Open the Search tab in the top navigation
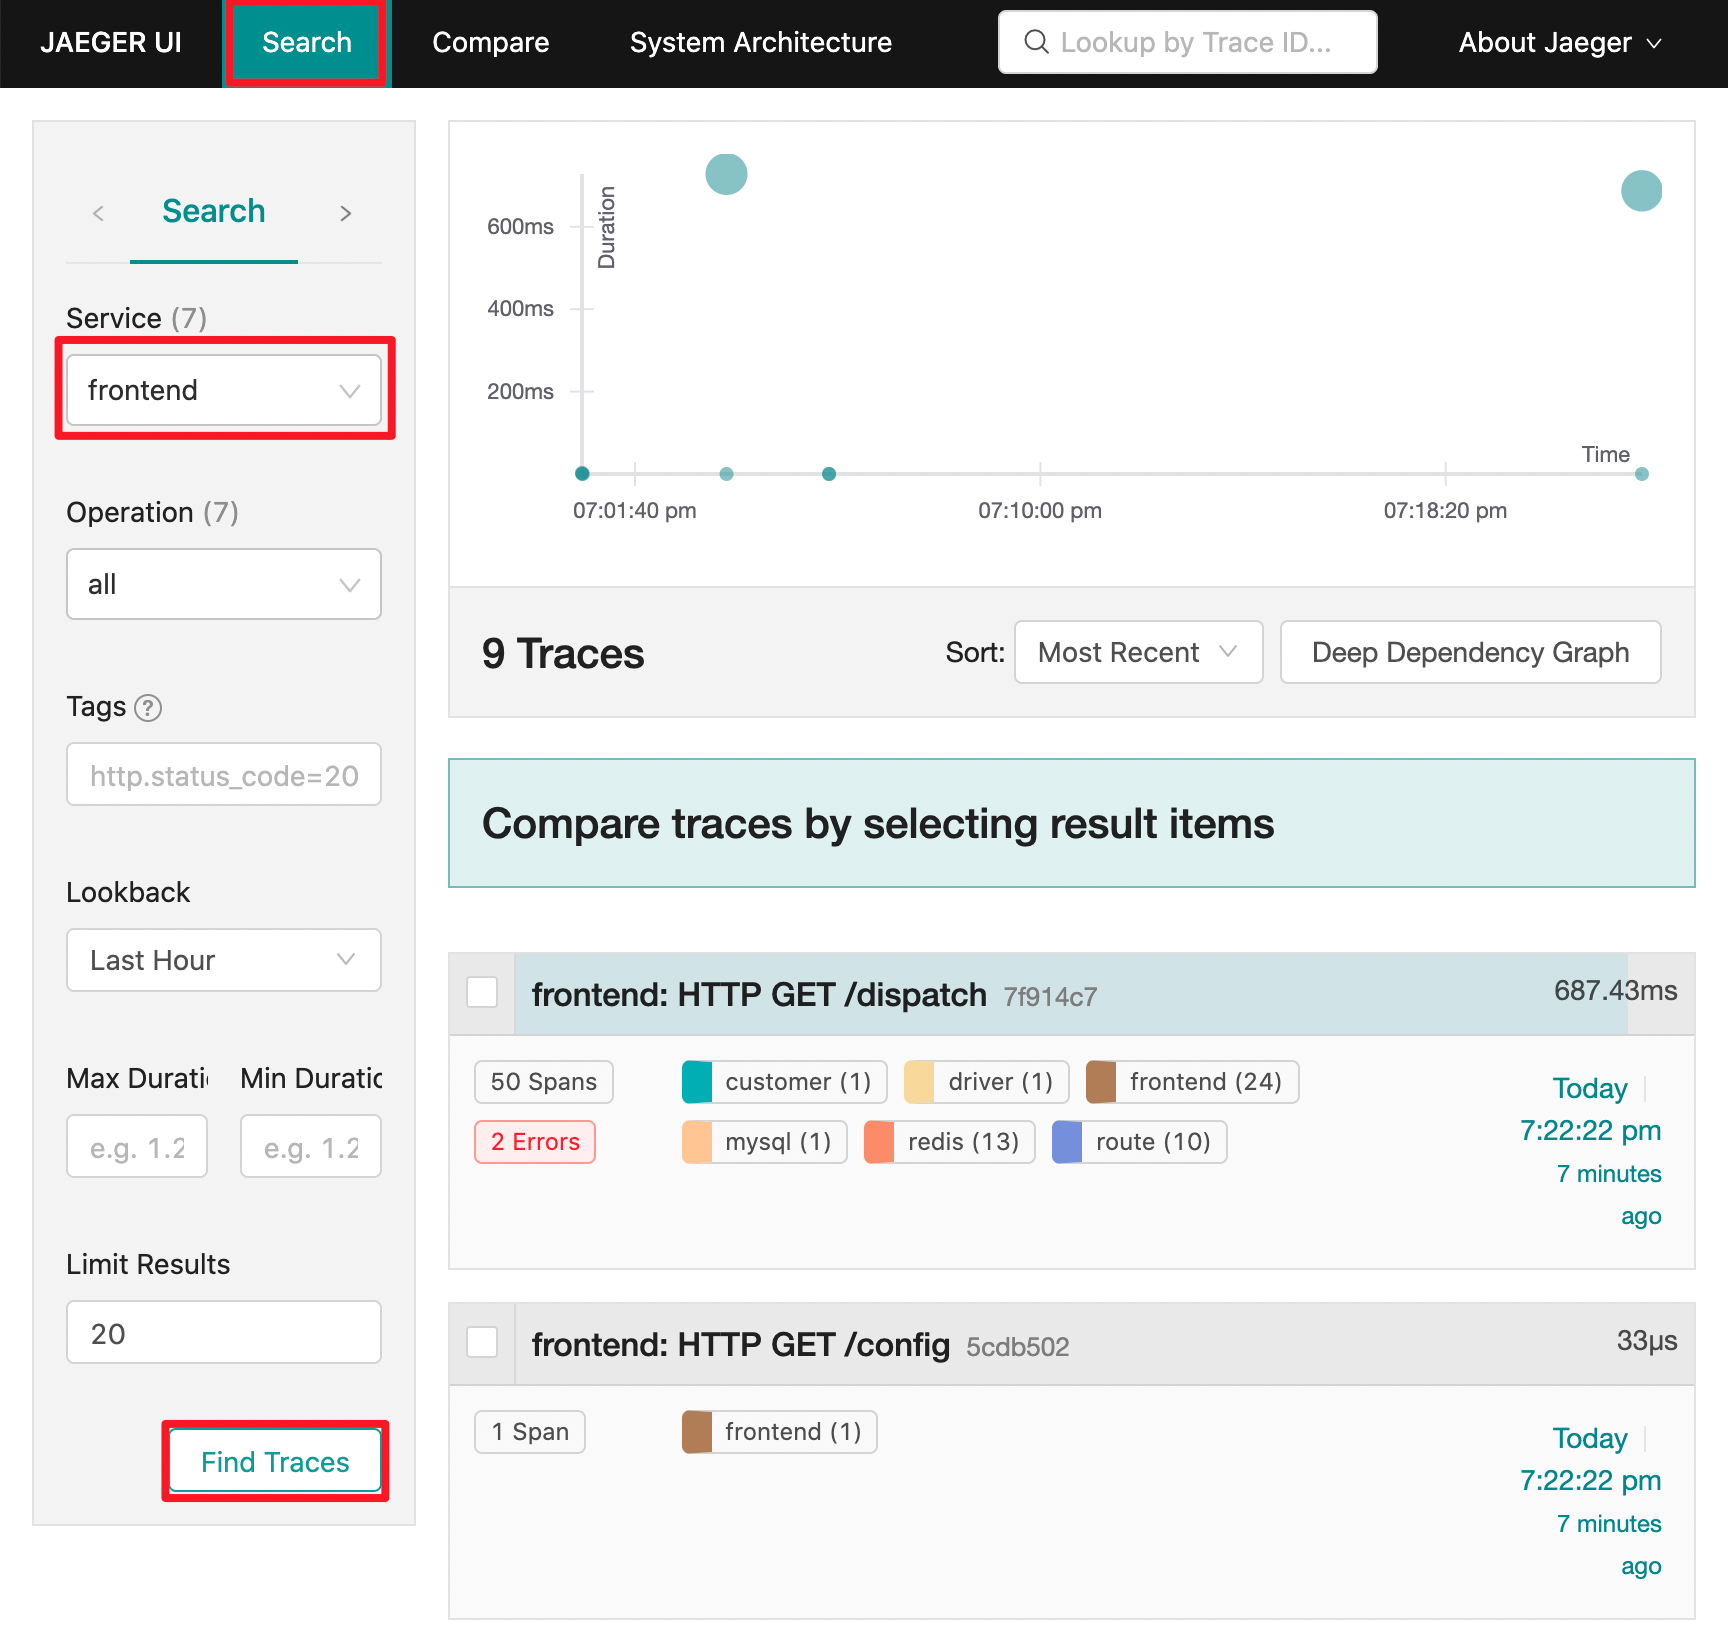This screenshot has width=1728, height=1626. (x=307, y=43)
